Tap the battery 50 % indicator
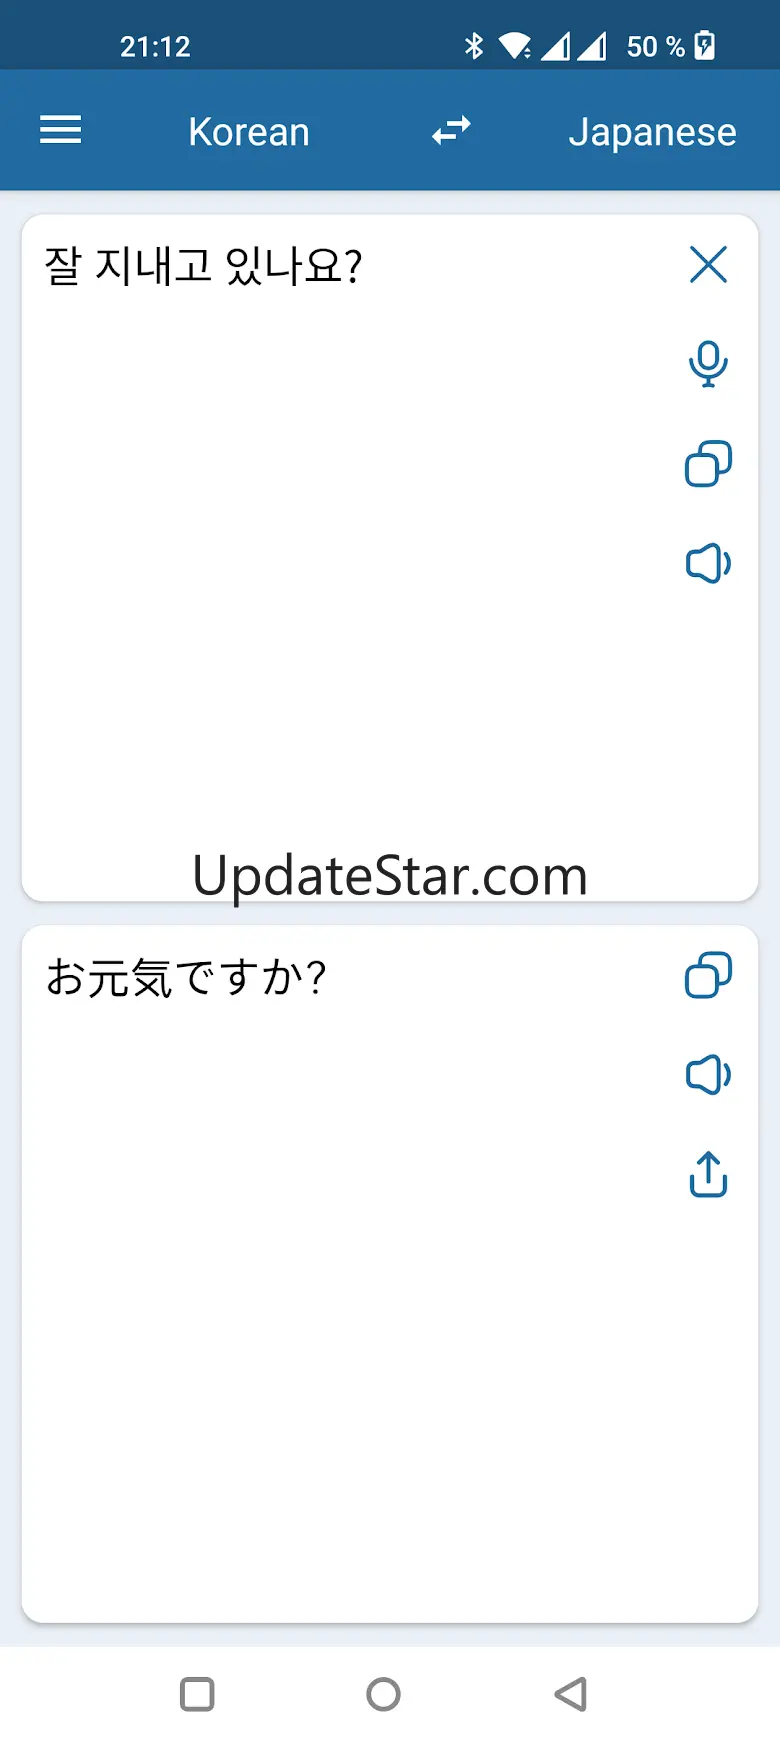 (670, 46)
